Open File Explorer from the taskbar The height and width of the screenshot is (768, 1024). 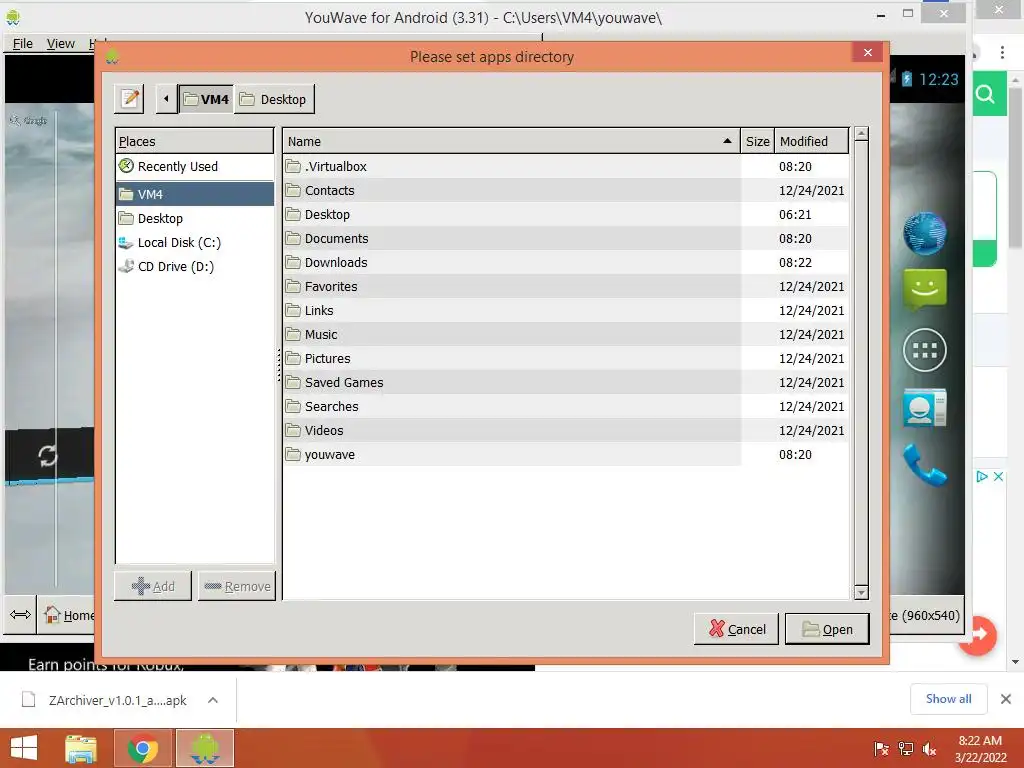coord(81,748)
